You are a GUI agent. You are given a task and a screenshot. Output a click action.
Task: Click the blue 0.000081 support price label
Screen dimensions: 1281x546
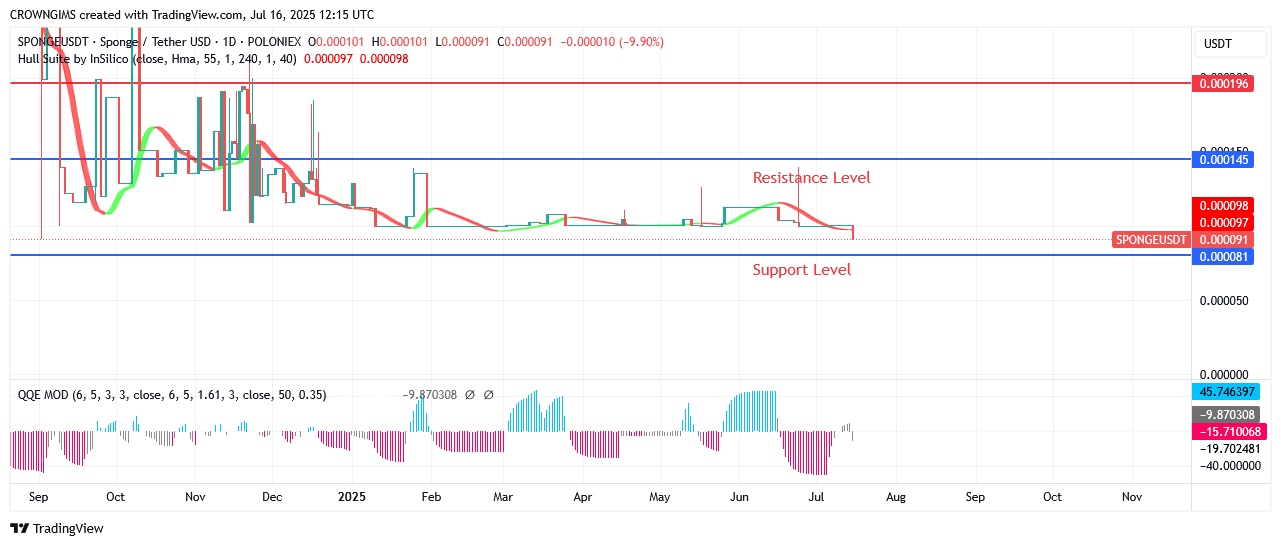(x=1222, y=256)
